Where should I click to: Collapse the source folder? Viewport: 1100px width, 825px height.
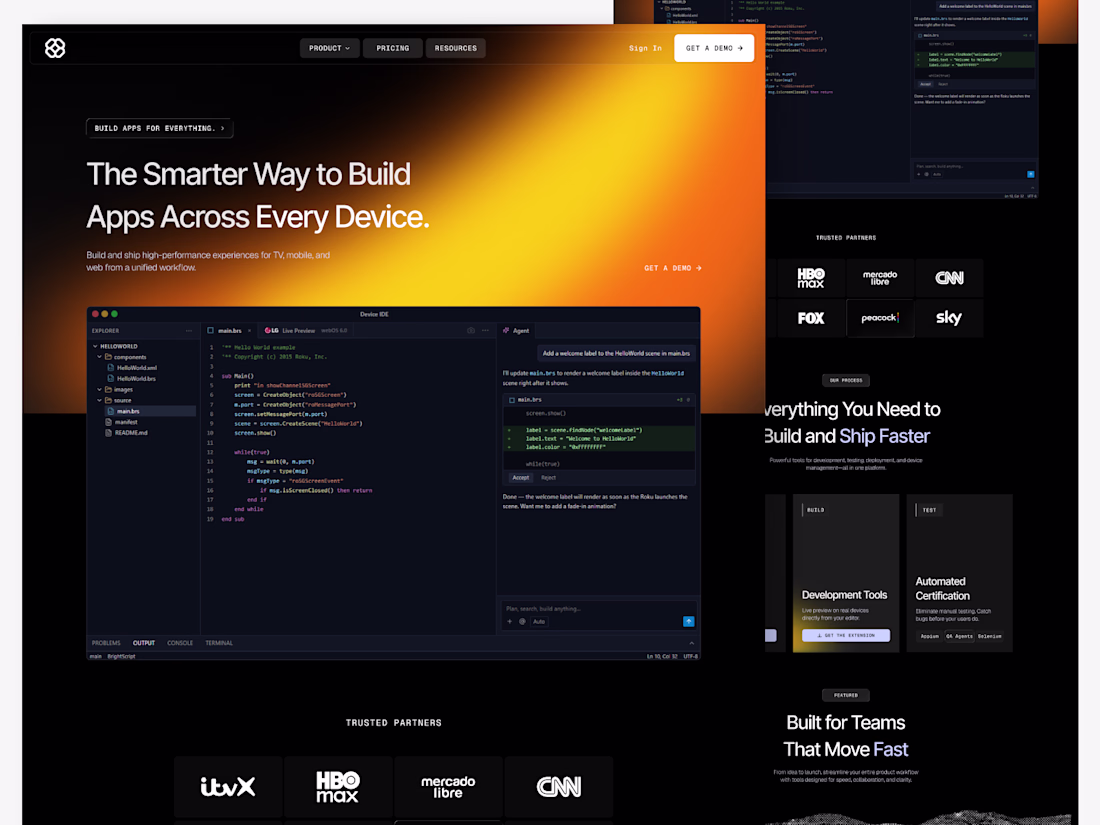pos(100,400)
